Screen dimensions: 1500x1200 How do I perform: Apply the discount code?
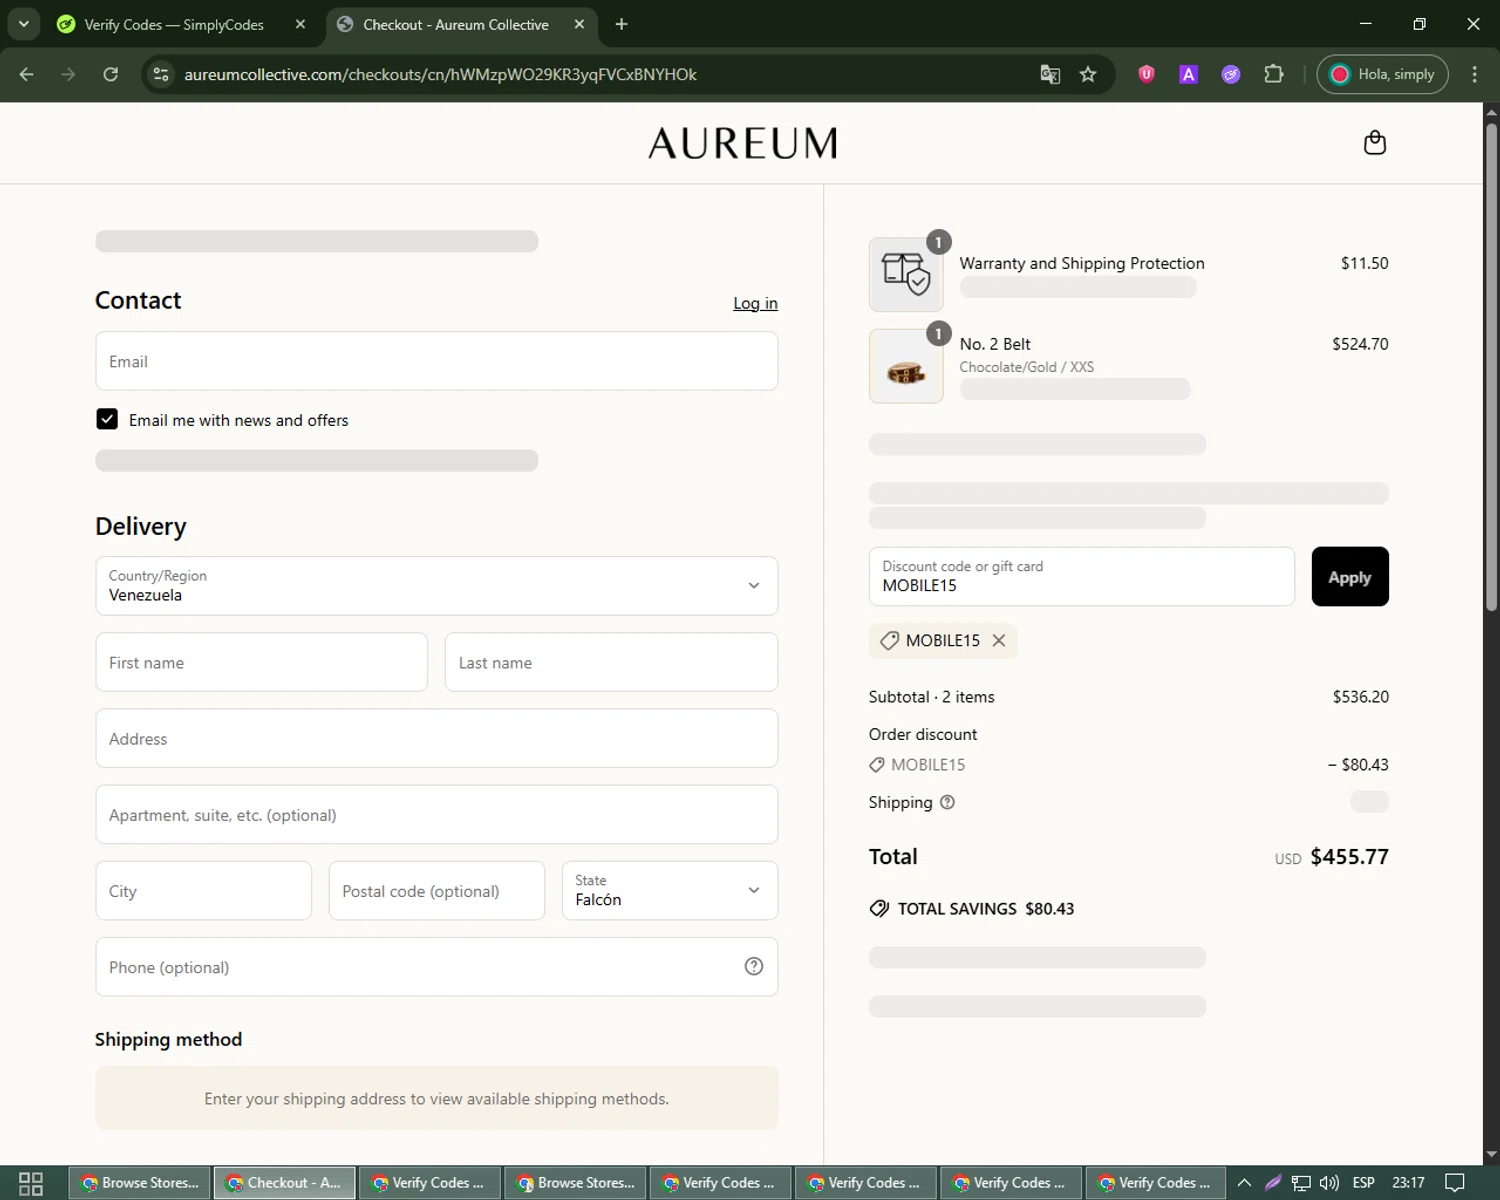click(x=1350, y=576)
